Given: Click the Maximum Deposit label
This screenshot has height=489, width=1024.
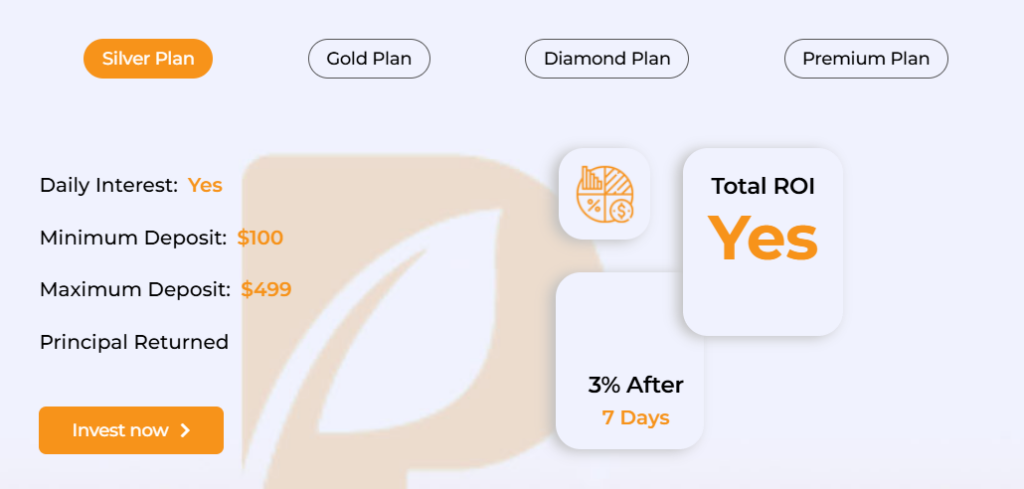Looking at the screenshot, I should point(136,290).
